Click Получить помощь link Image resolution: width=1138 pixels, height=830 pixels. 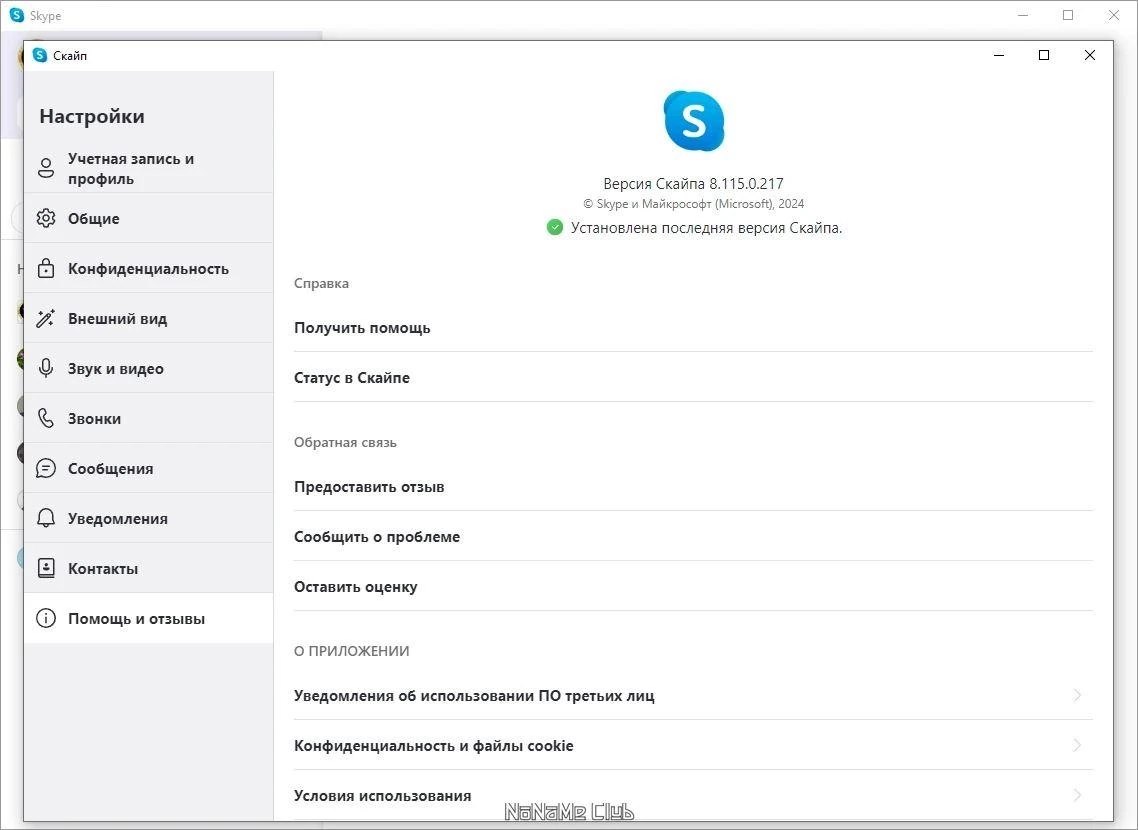[693, 328]
